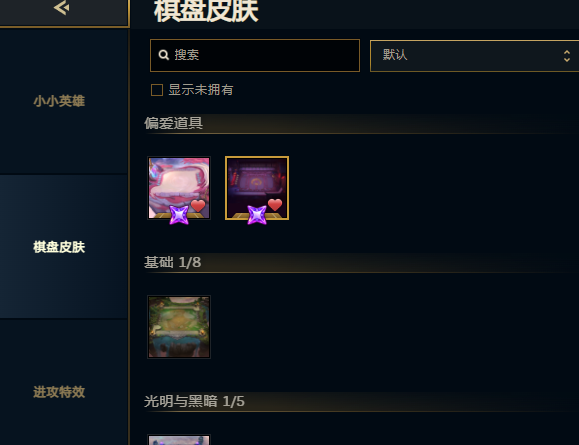
Task: Open the 进攻特效 tab
Action: (59, 392)
